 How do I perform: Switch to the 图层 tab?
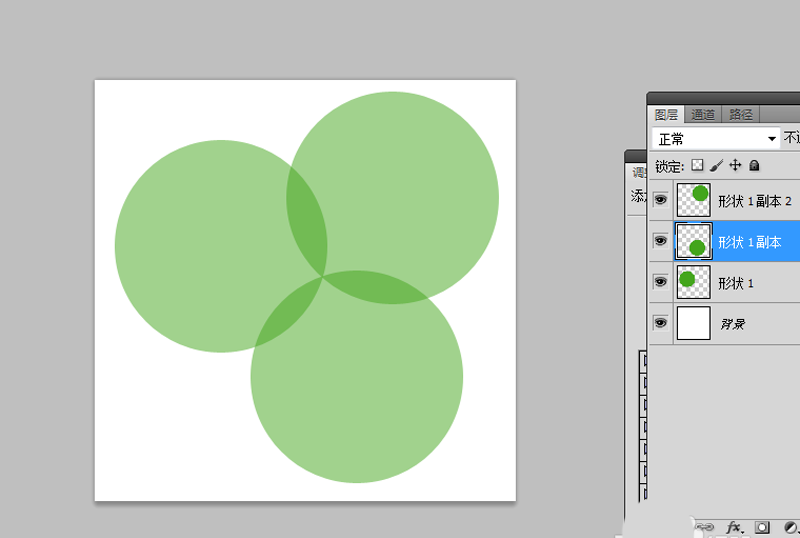tap(666, 115)
